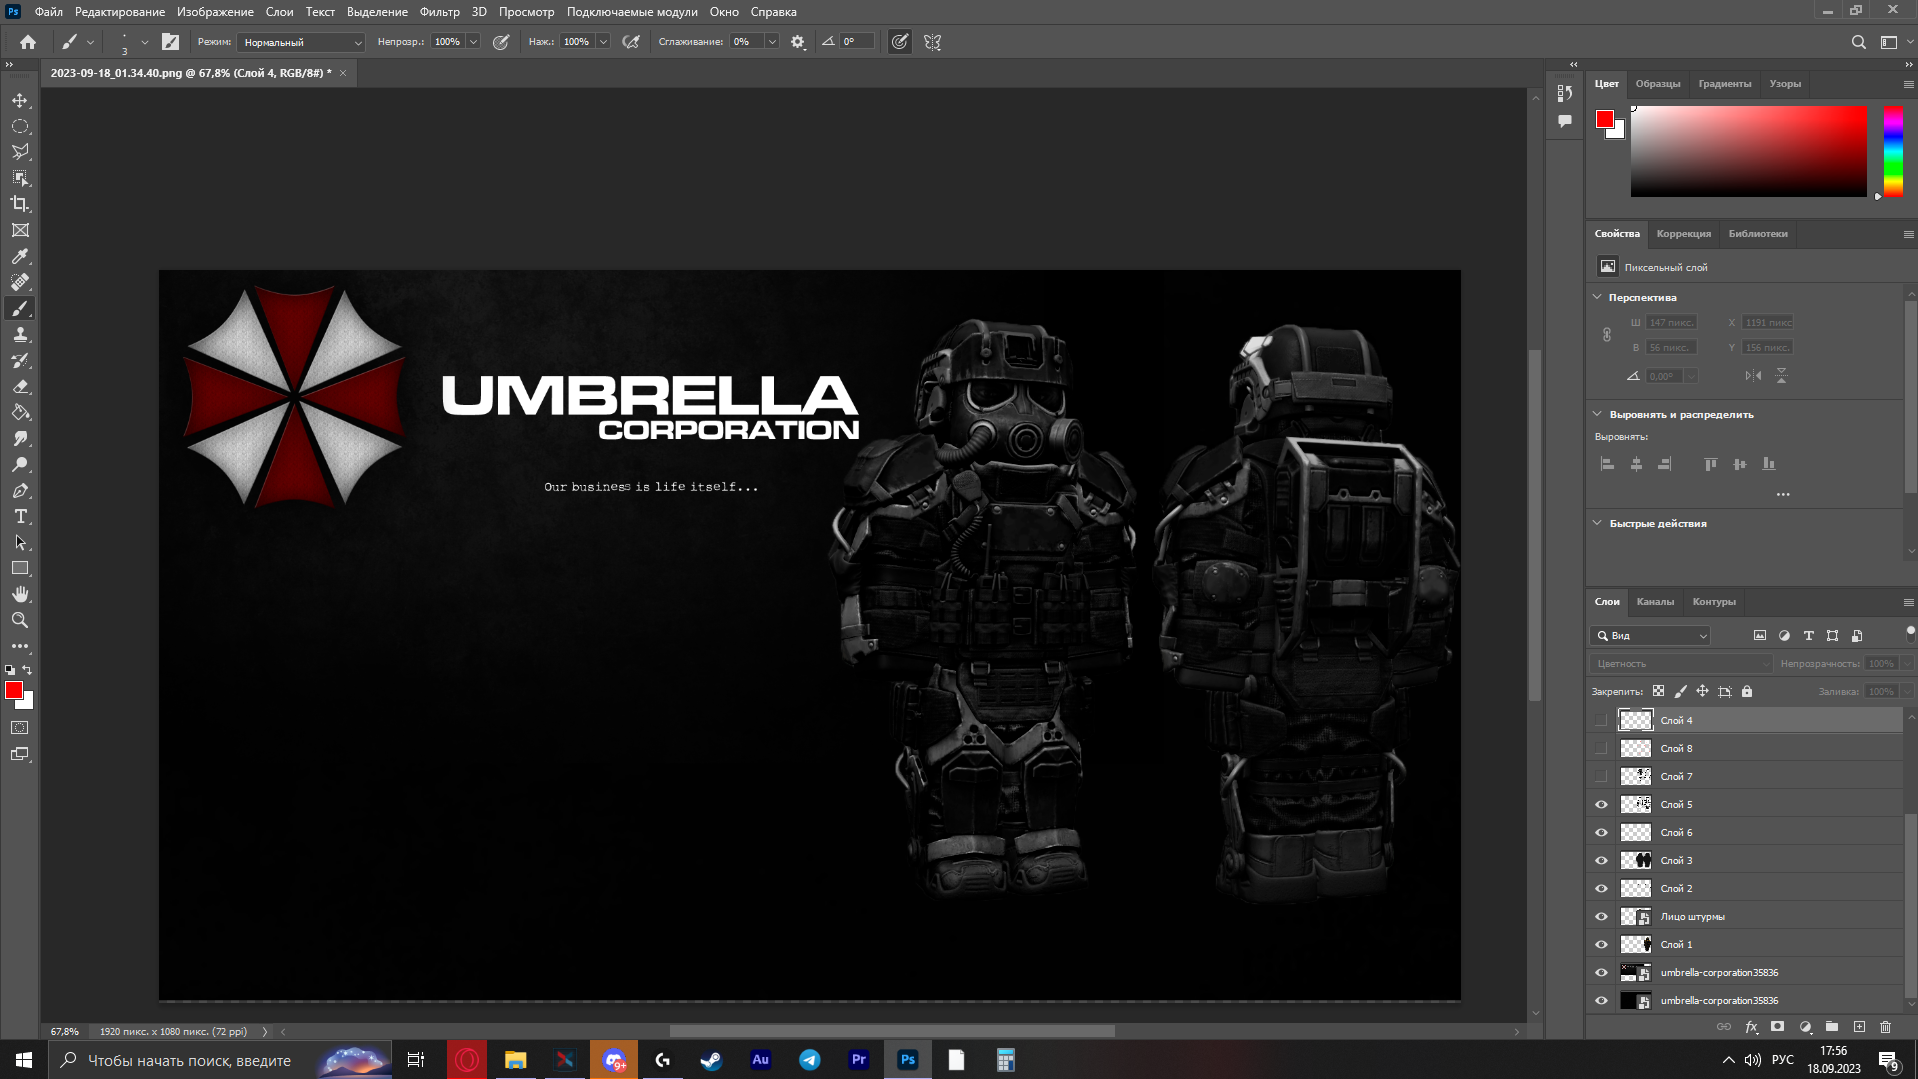Screen dimensions: 1918x1079
Task: Open the brush mode Нормальный dropdown
Action: (302, 42)
